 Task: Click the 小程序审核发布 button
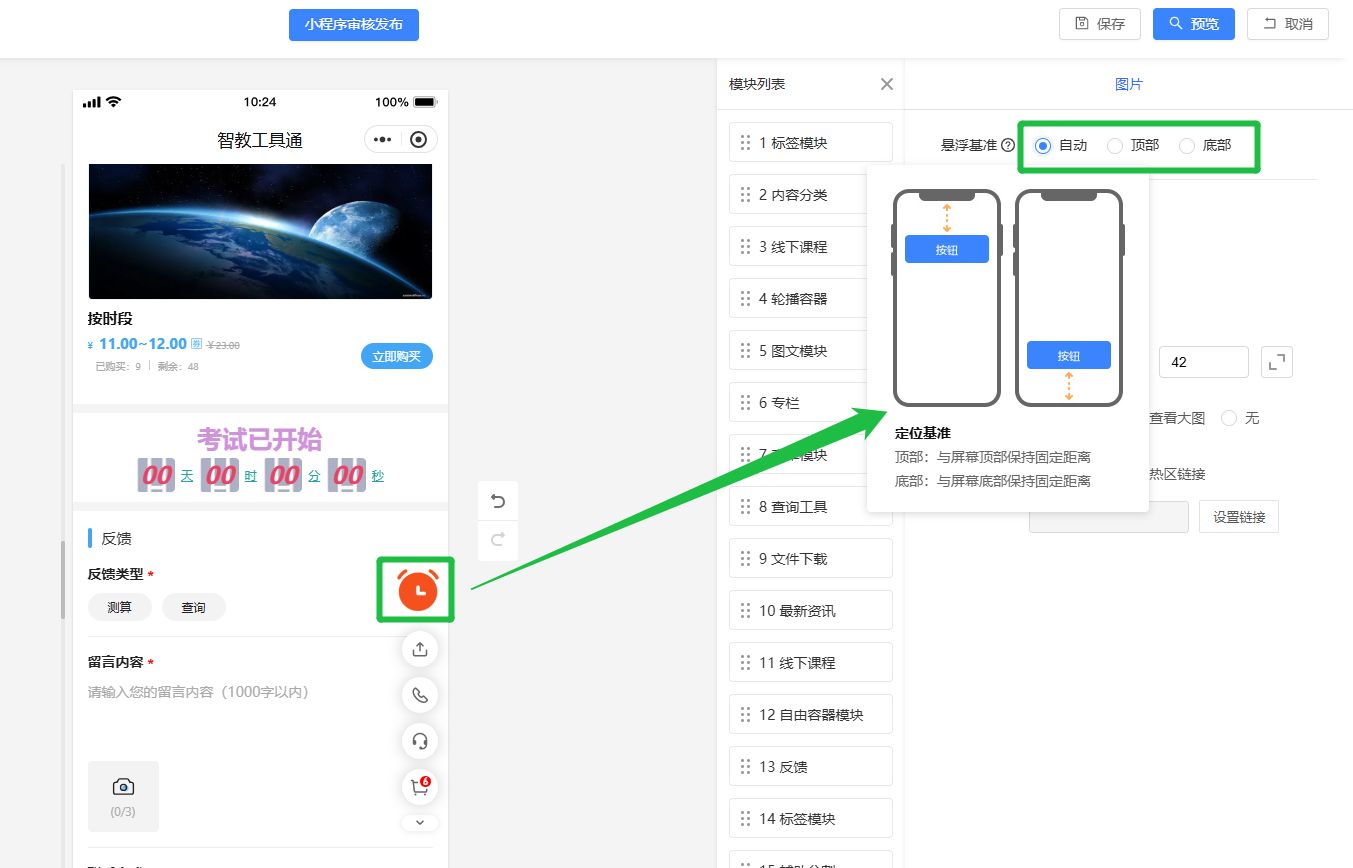coord(354,24)
